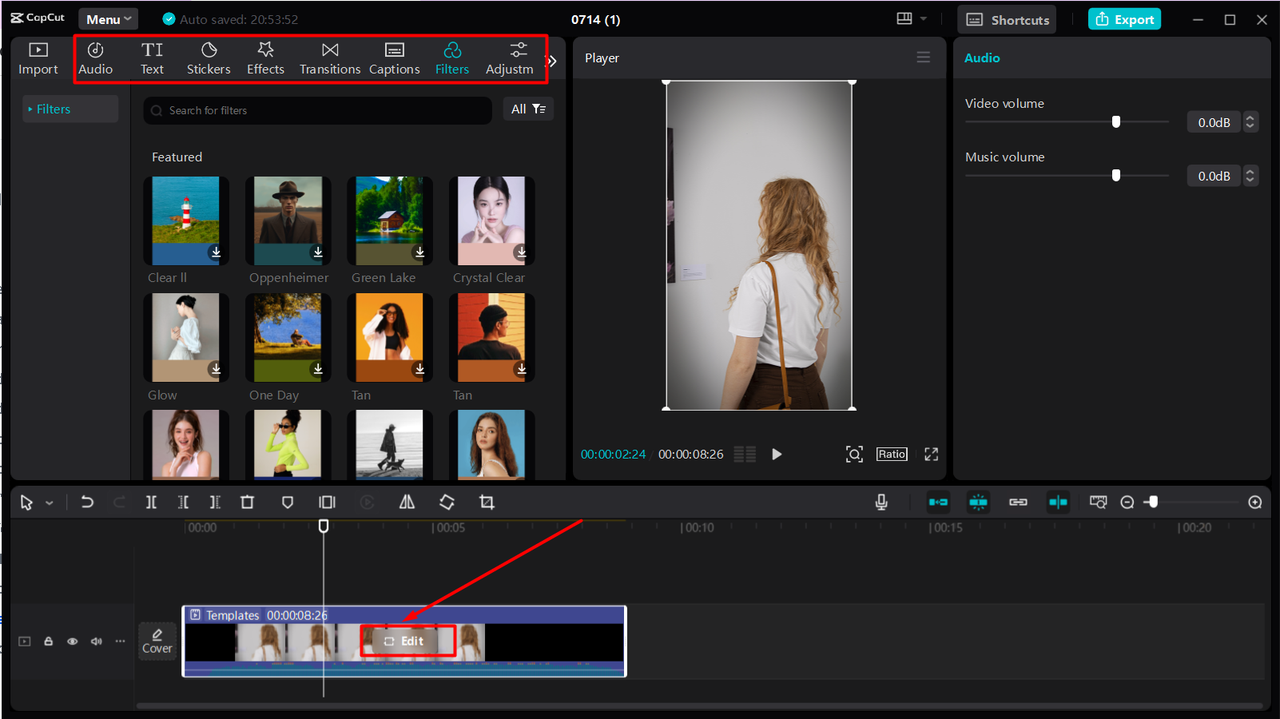The height and width of the screenshot is (719, 1280).
Task: Enter fullscreen preview
Action: point(931,454)
